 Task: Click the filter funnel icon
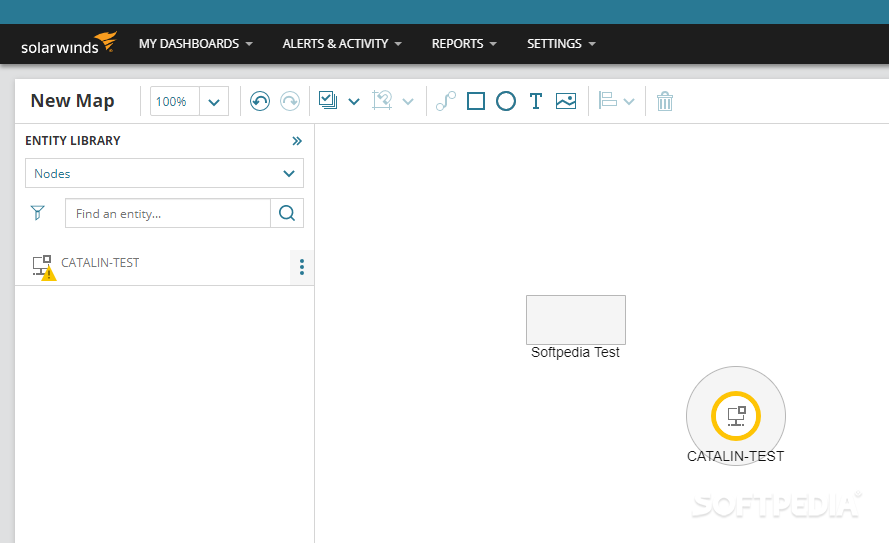[x=37, y=213]
